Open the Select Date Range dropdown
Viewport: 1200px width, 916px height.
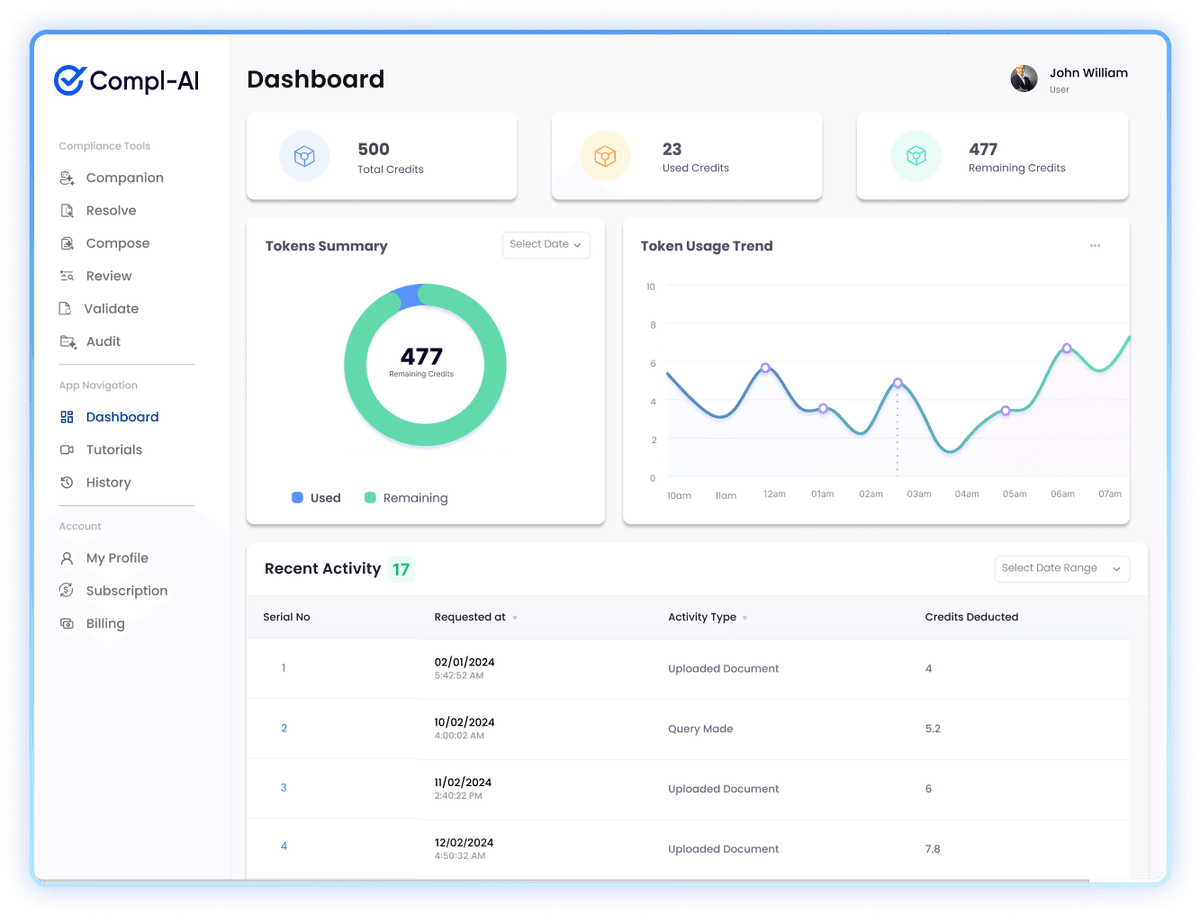pos(1062,568)
